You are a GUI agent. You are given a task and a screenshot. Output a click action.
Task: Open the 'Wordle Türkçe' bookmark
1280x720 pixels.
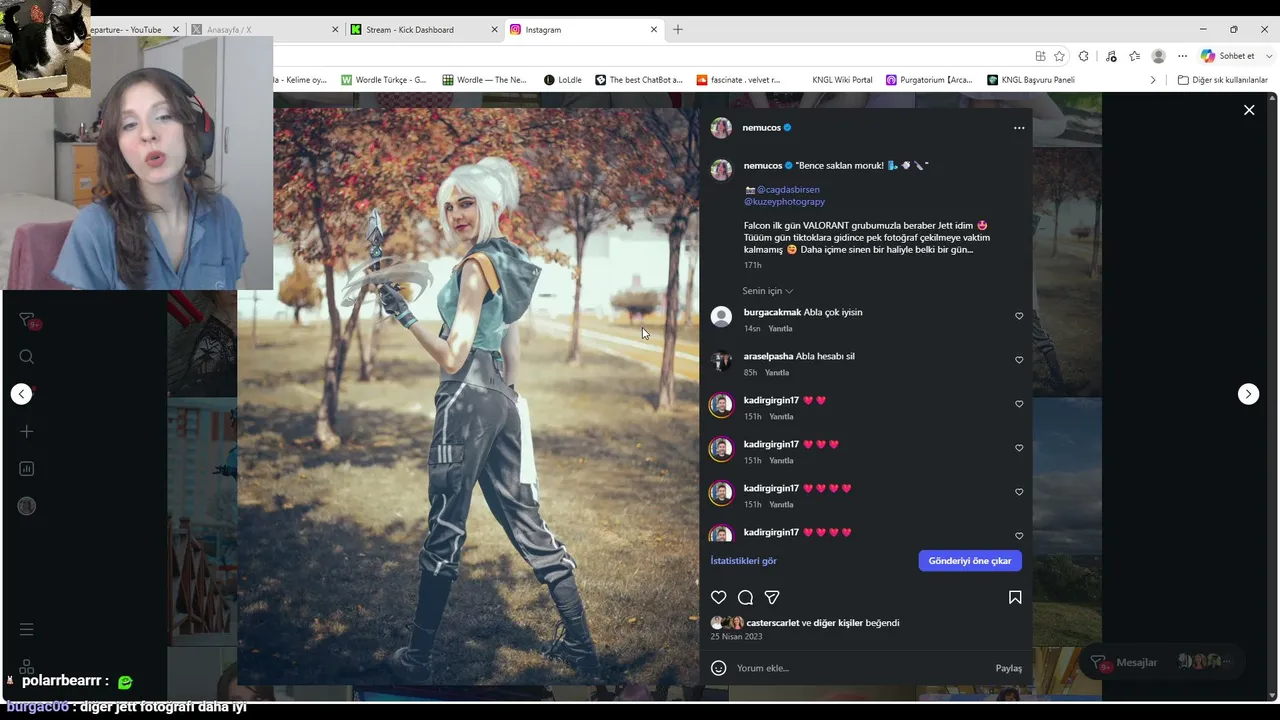click(384, 80)
